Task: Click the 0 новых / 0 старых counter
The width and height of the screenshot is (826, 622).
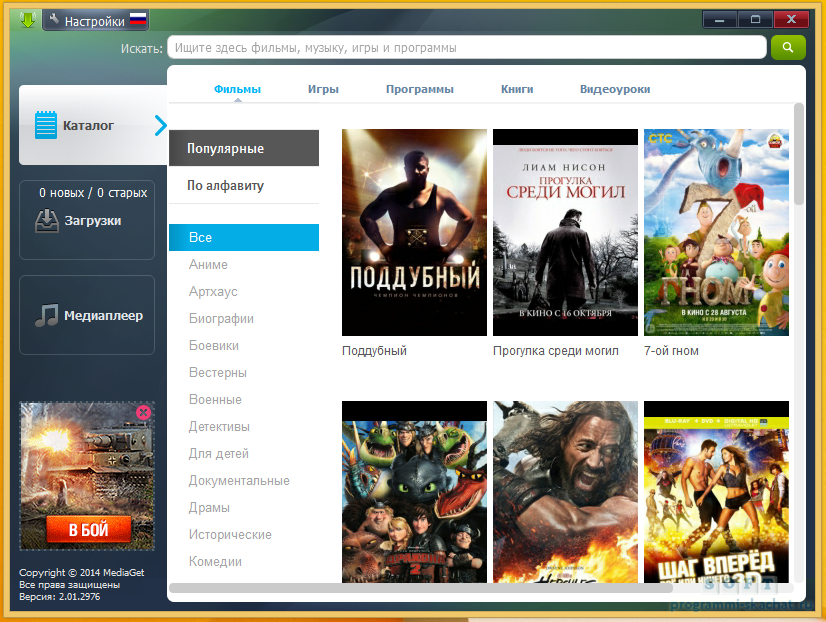Action: [x=93, y=193]
